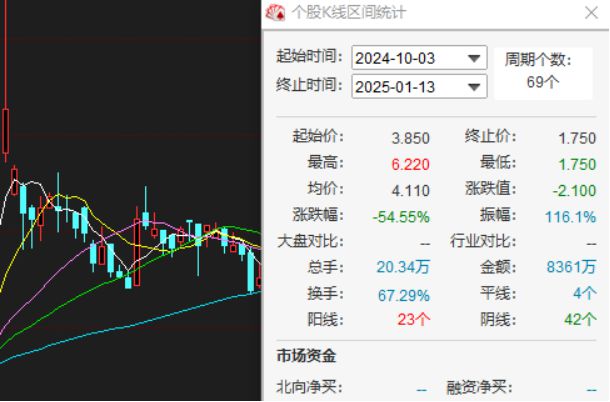The image size is (610, 402).
Task: Select the 2025-01-13 end date field
Action: pyautogui.click(x=419, y=86)
